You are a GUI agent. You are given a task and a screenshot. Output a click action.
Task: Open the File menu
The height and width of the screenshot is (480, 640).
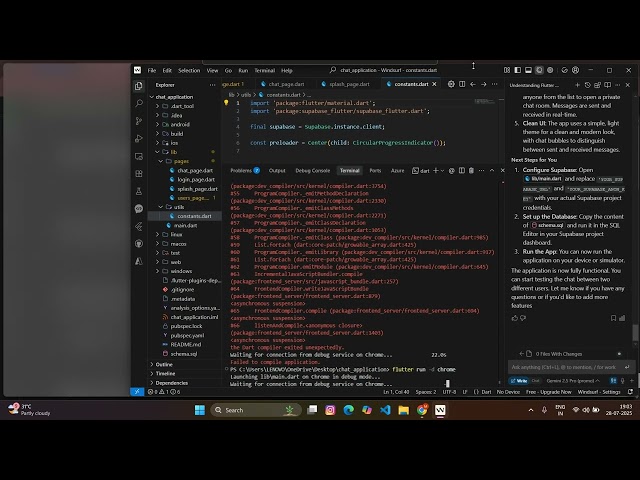(x=152, y=70)
